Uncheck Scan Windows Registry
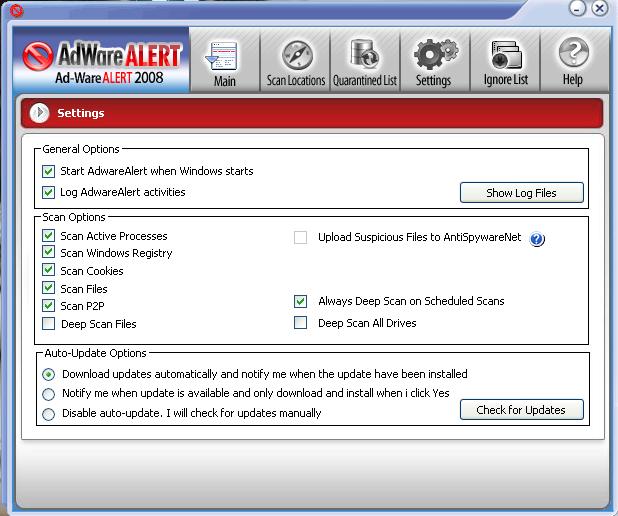The image size is (618, 516). 48,252
